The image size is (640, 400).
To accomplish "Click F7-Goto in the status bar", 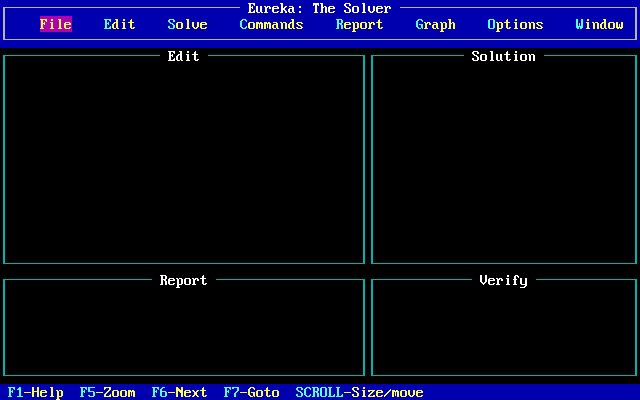I will (x=251, y=392).
